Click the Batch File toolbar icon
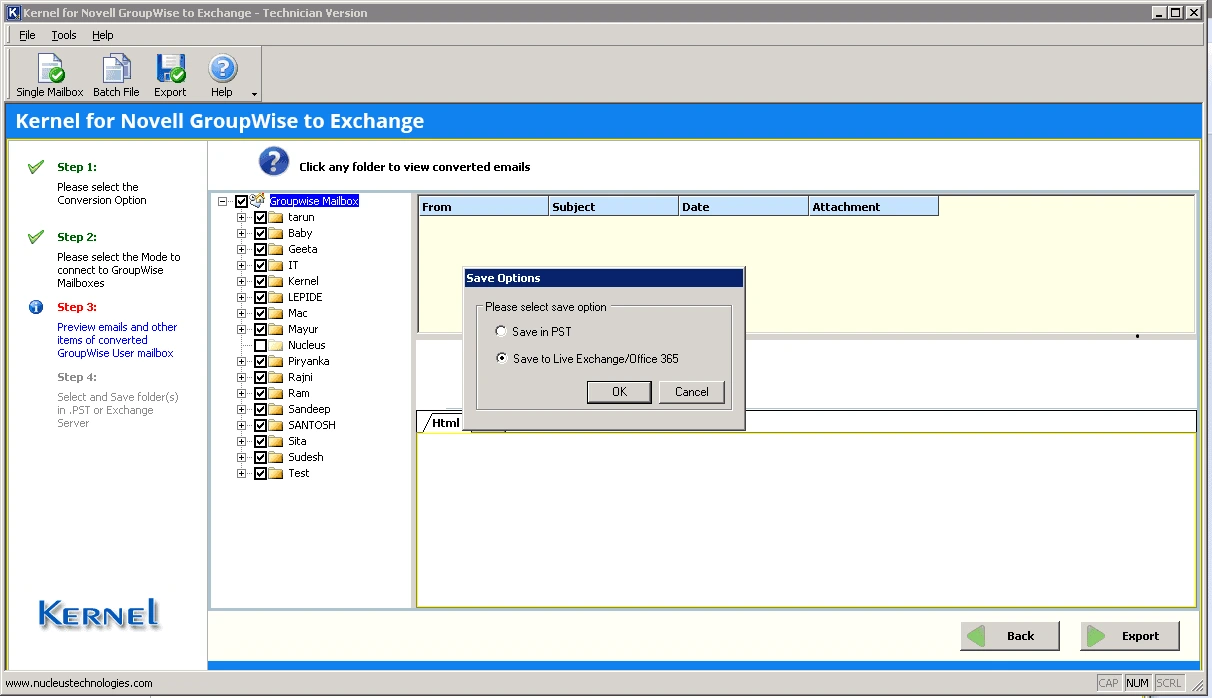Image resolution: width=1212 pixels, height=698 pixels. click(x=116, y=69)
